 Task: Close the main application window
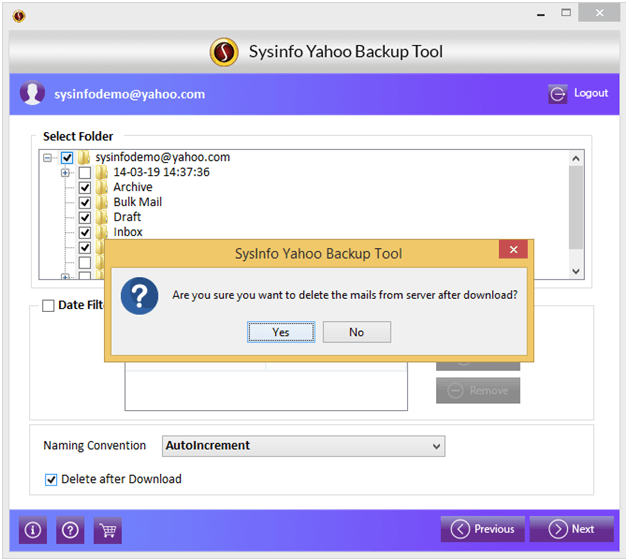coord(600,13)
